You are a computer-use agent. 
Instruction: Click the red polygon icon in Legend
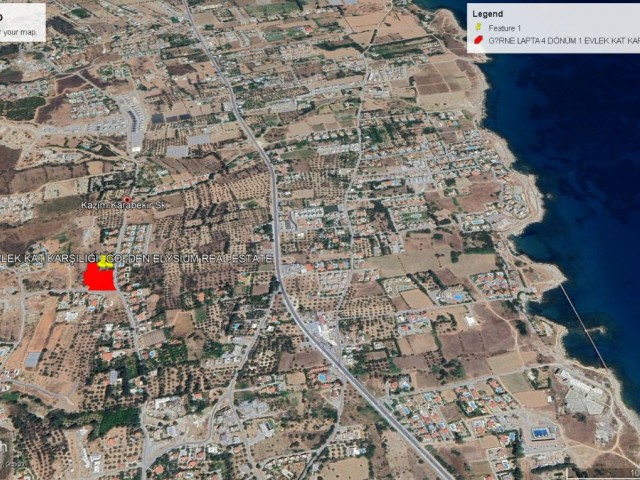coord(478,40)
